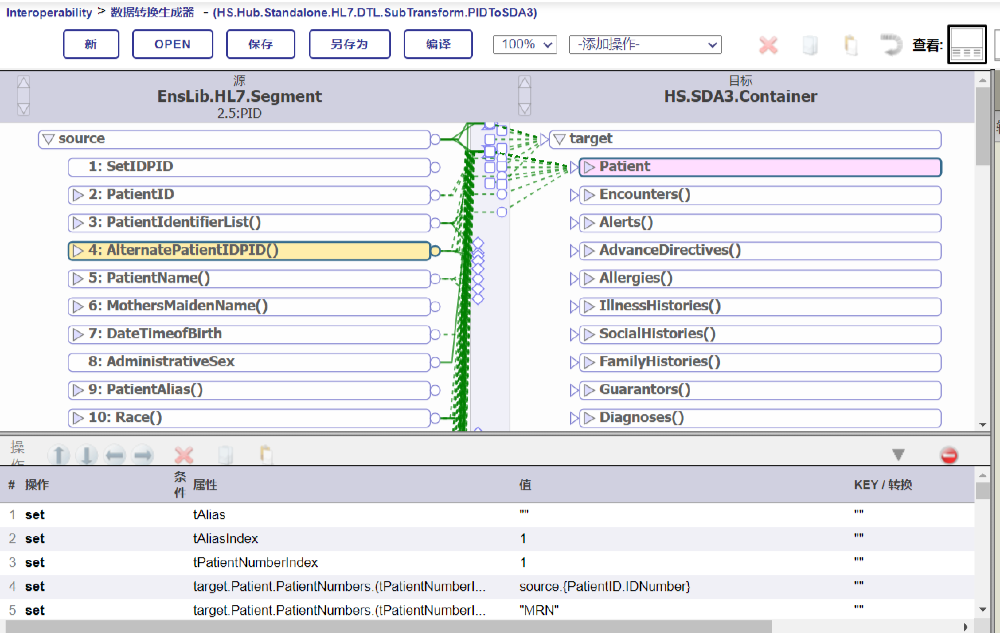Click the red remove-all circle icon

tap(949, 456)
